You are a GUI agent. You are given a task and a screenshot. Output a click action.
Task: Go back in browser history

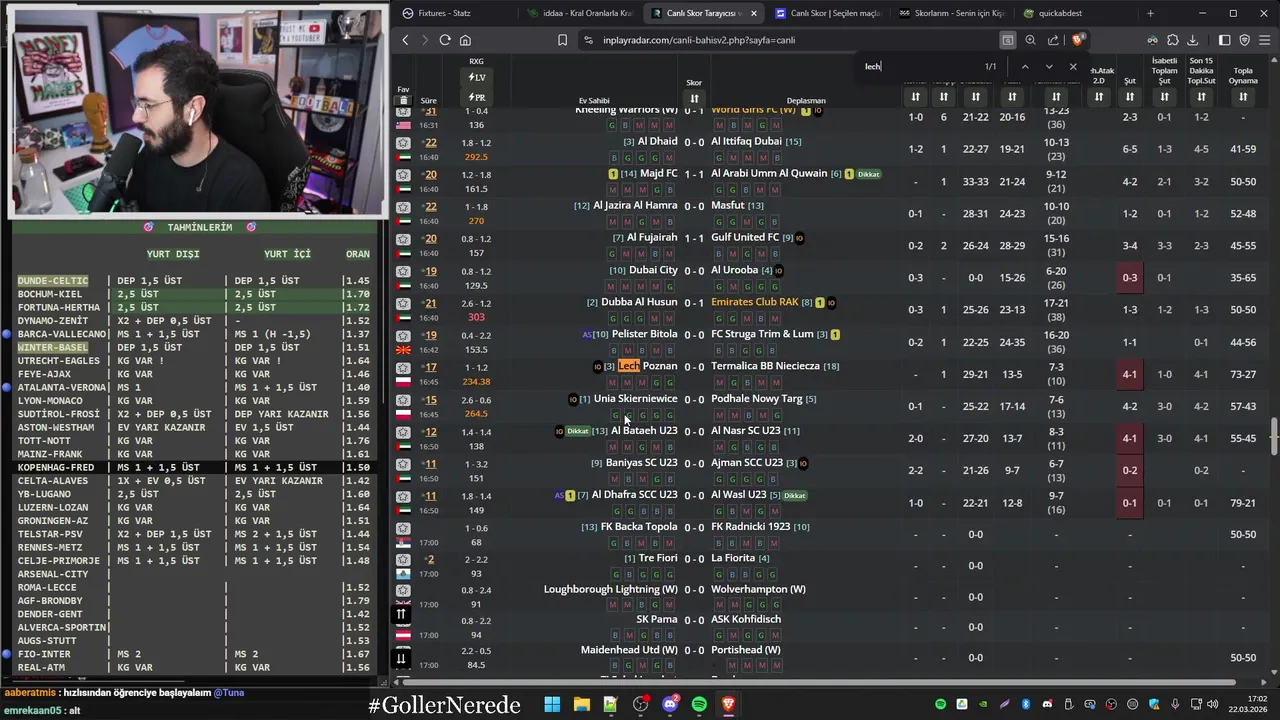405,40
